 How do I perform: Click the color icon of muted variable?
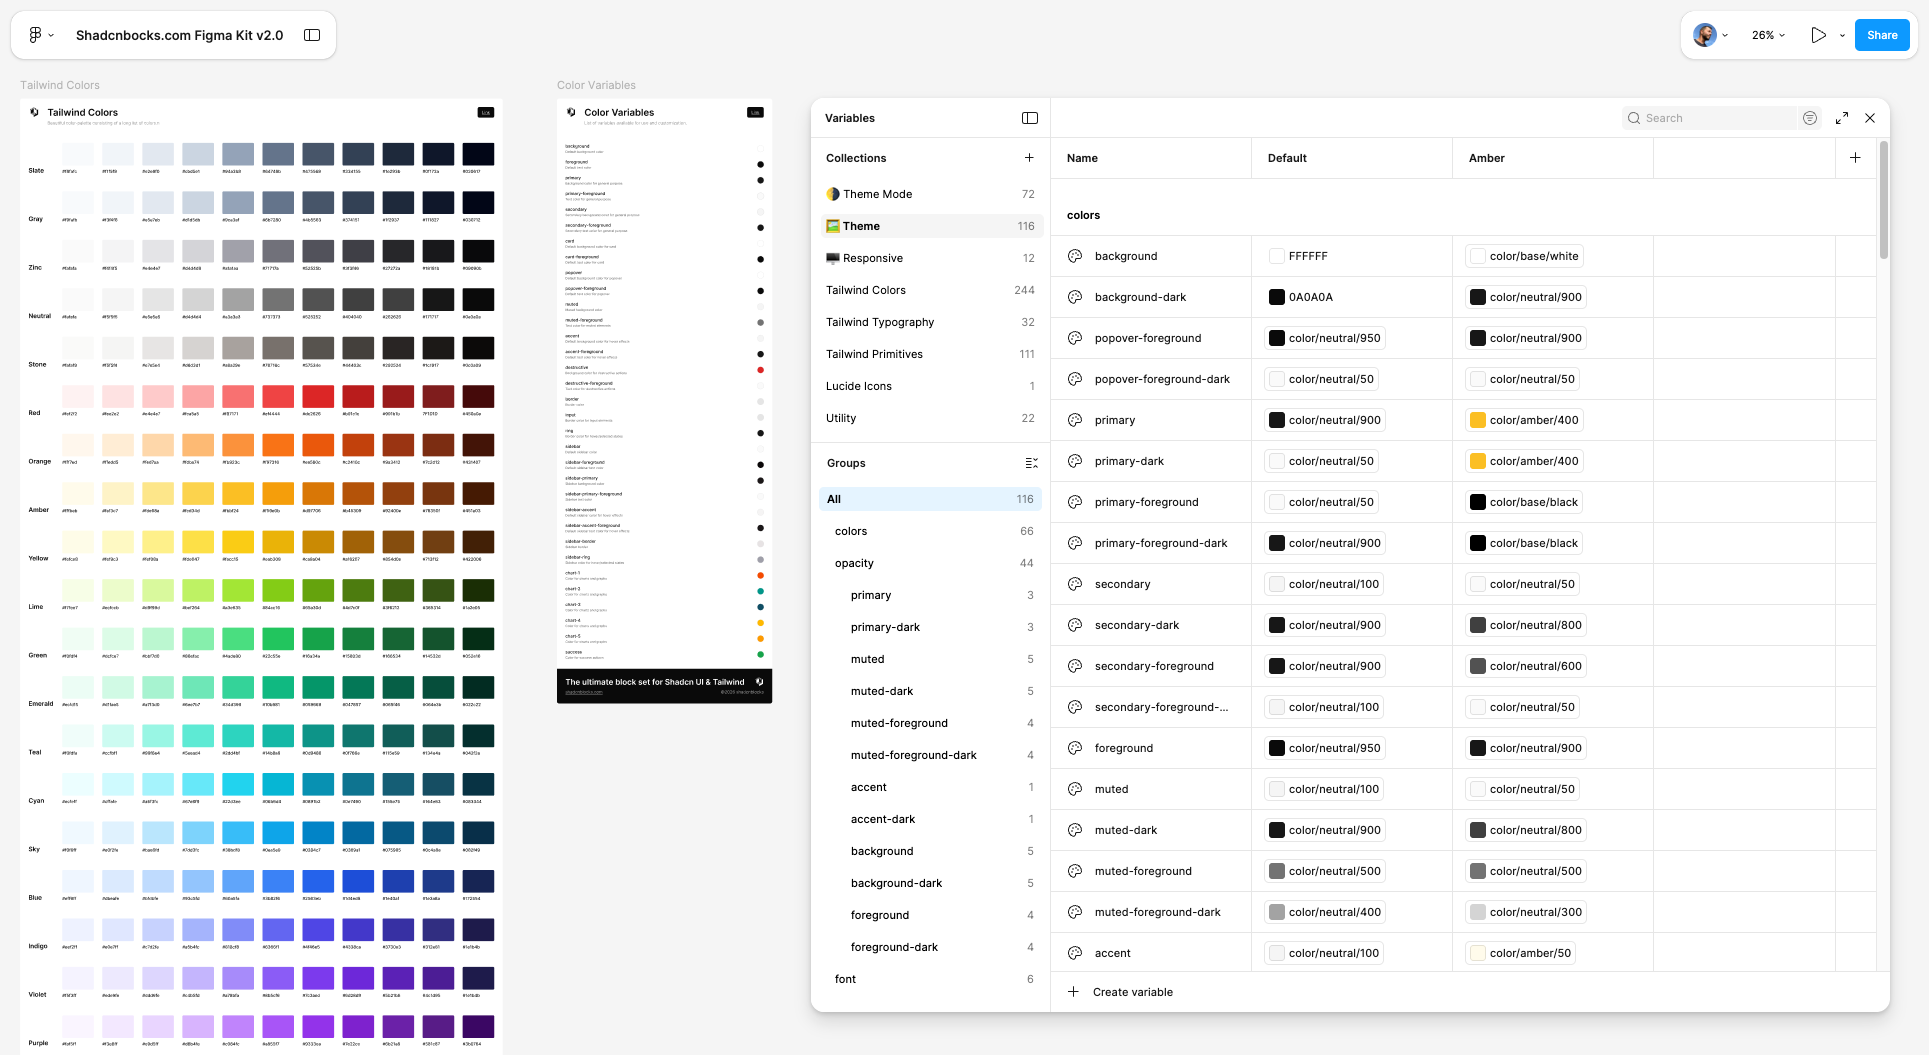coord(1075,789)
